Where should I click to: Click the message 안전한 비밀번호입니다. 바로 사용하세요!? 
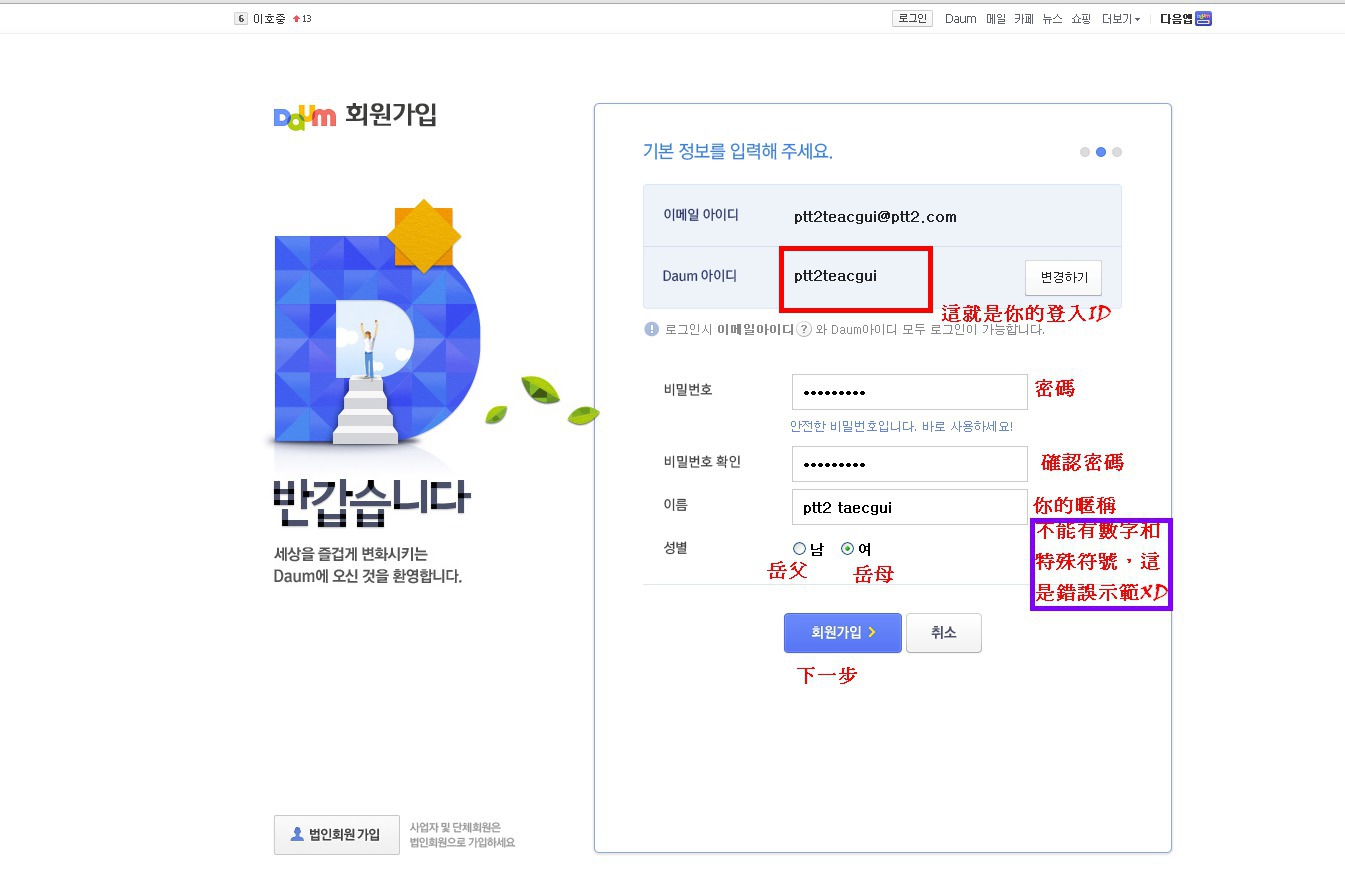(901, 426)
